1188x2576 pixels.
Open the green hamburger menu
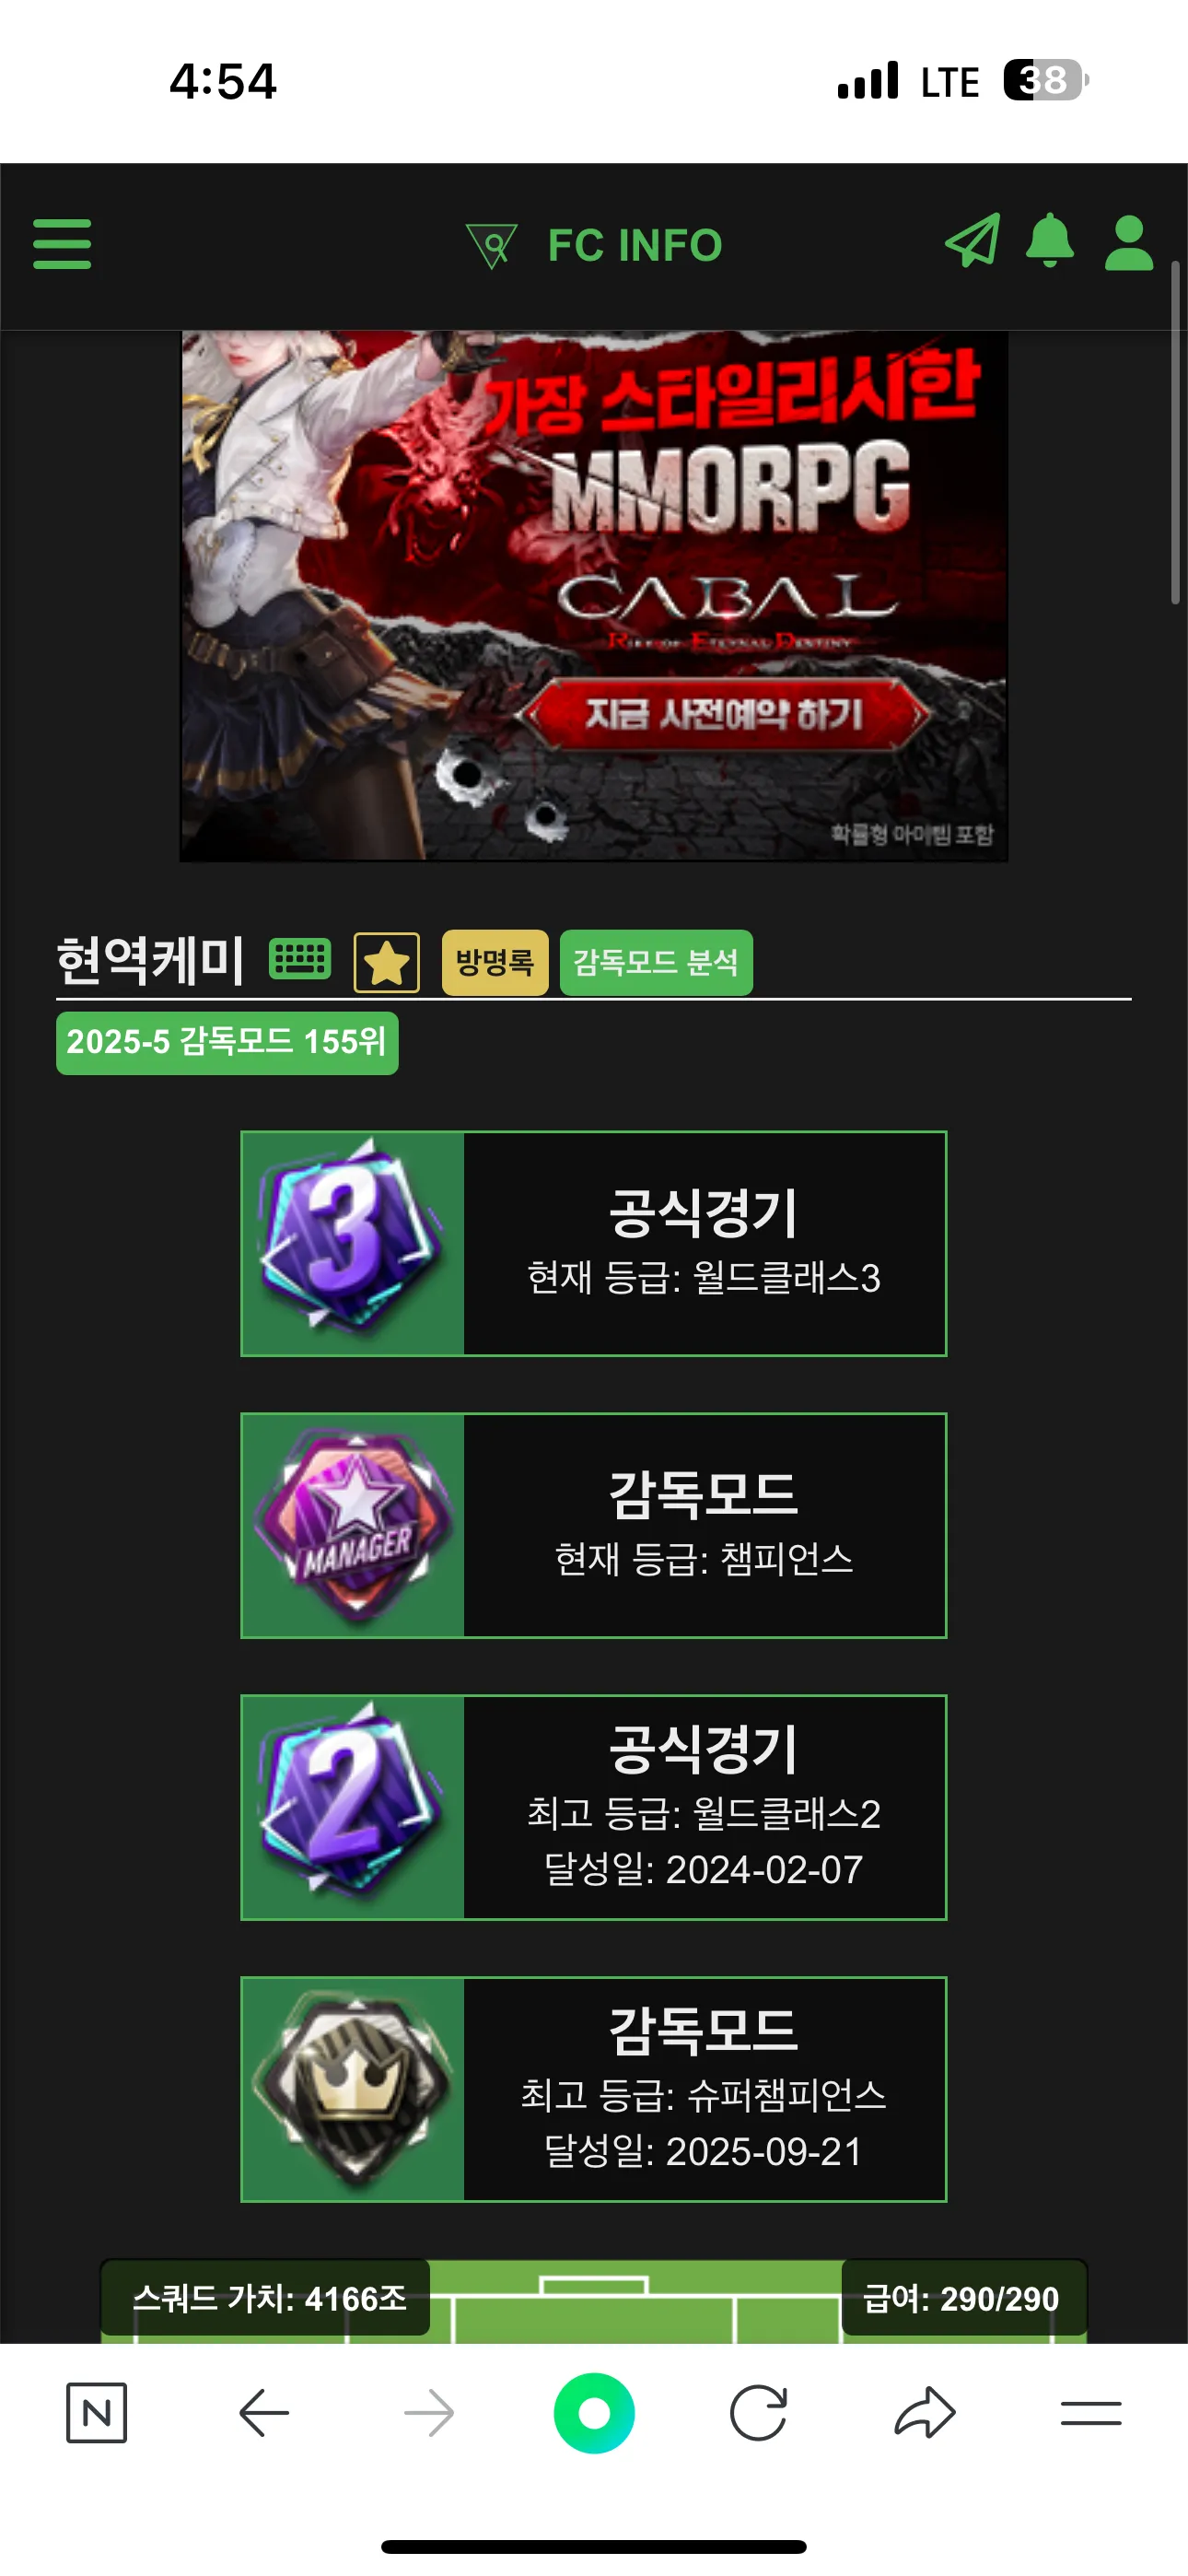(x=62, y=244)
